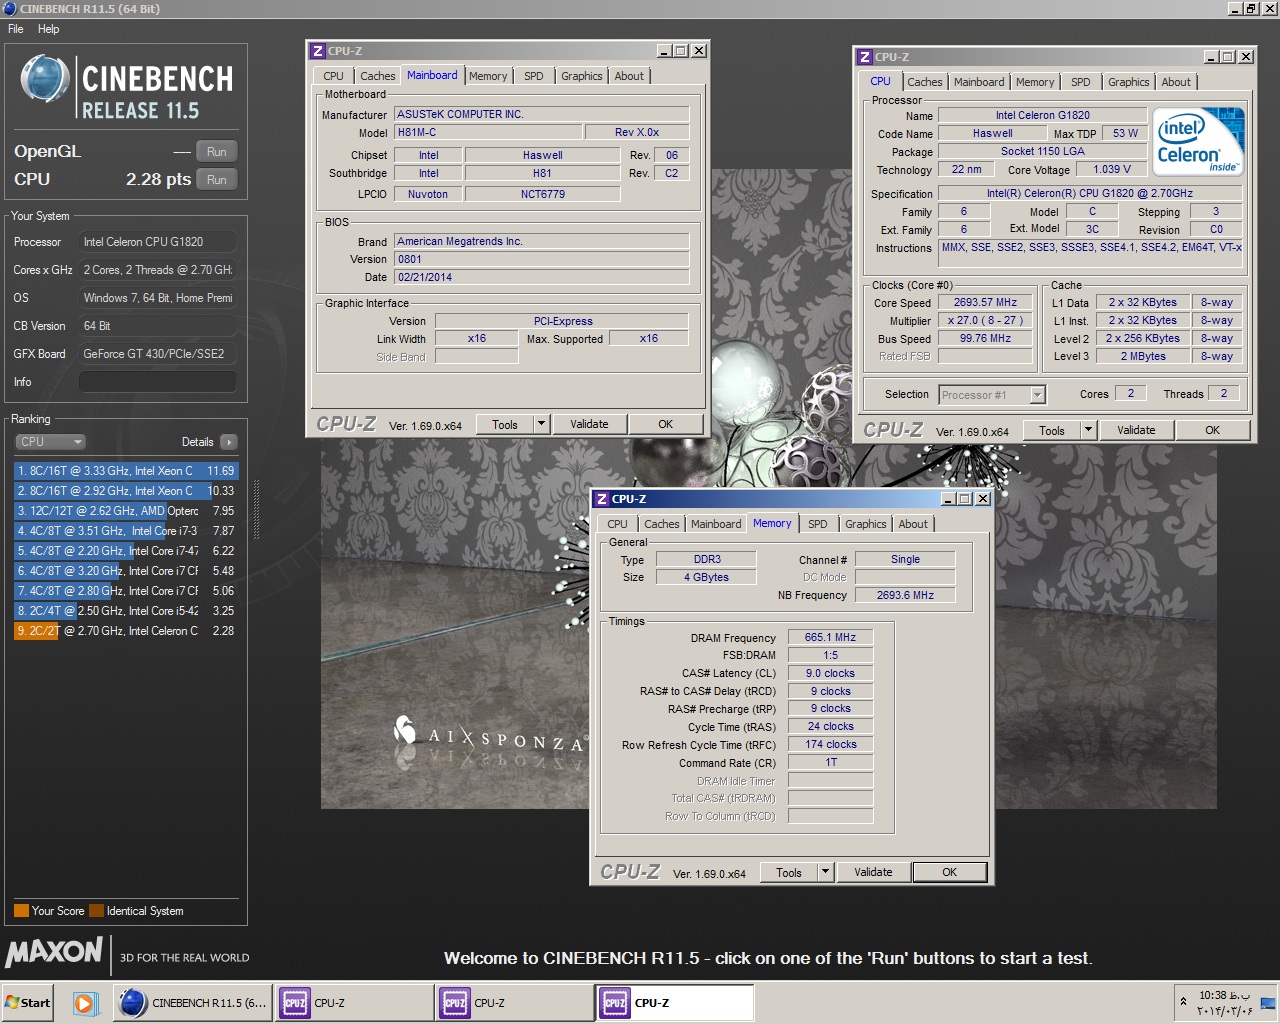Click Validate in Memory CPU-Z window
The image size is (1280, 1024).
point(873,872)
